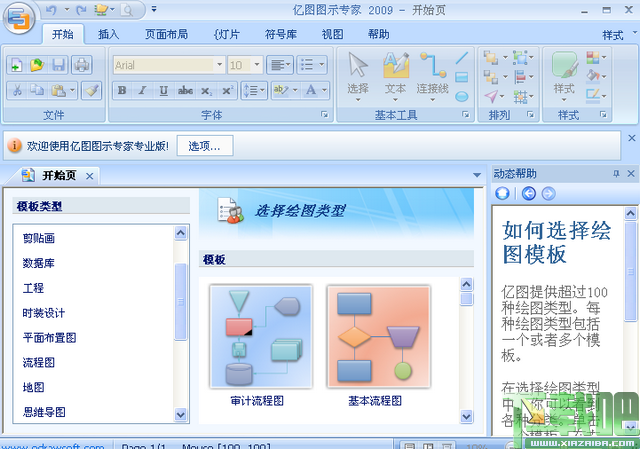Open the document tab list dropdown arrow
The width and height of the screenshot is (640, 449).
click(477, 175)
